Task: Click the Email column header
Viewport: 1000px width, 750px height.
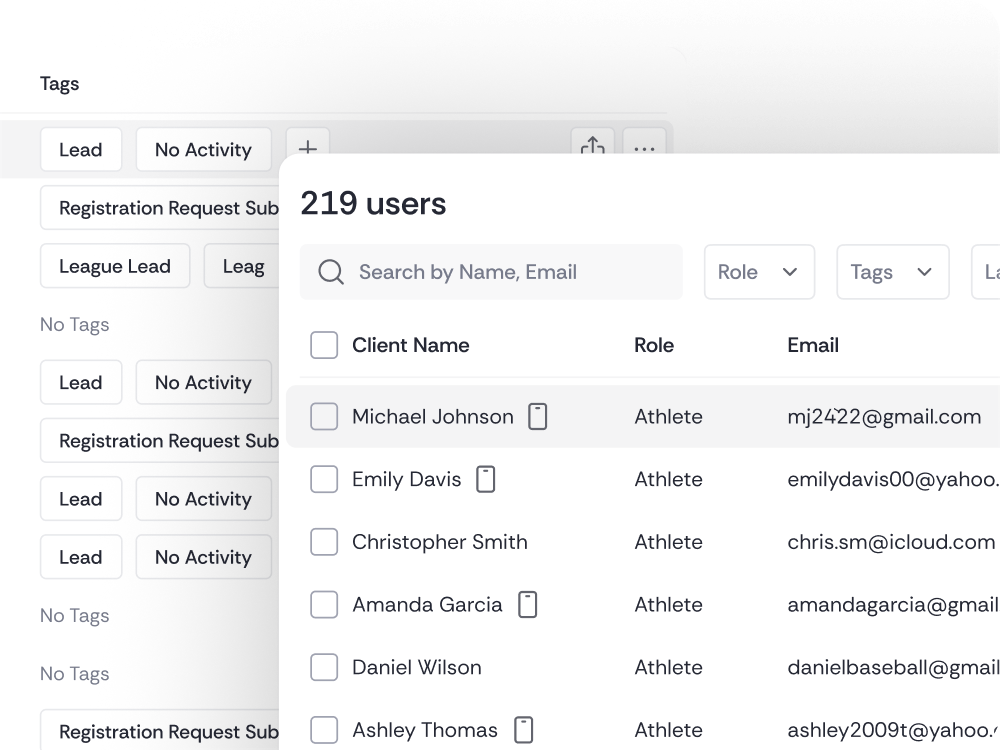Action: coord(813,345)
